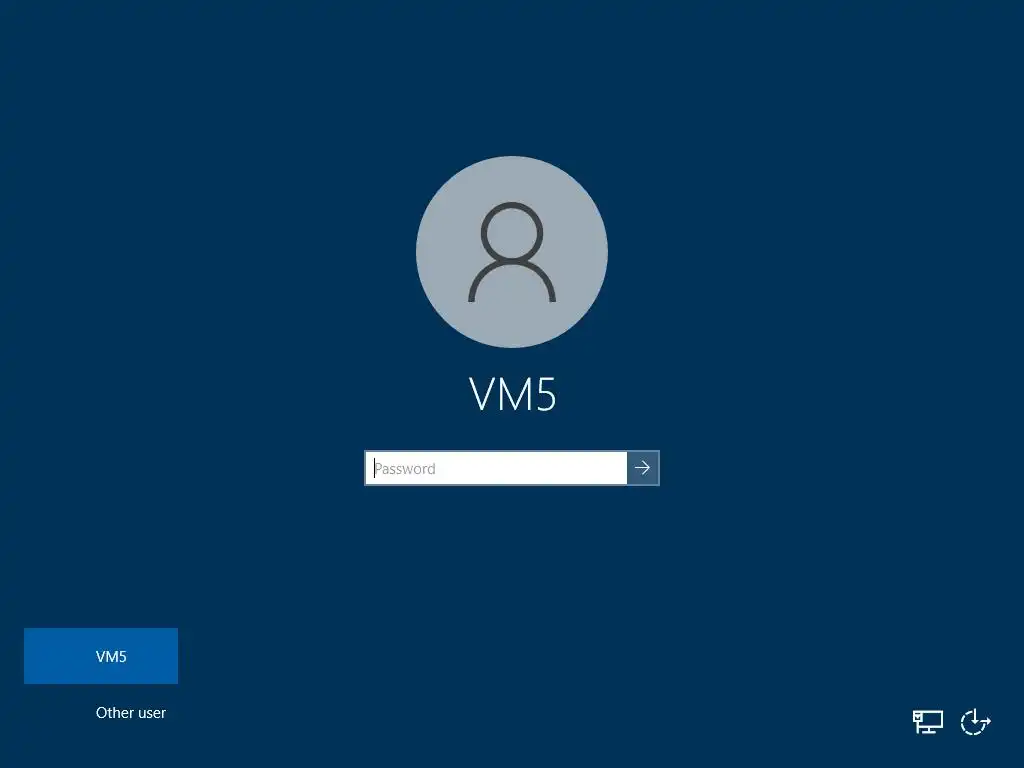Screen dimensions: 1024x768
Task: Show network options from the monitor icon
Action: [x=927, y=722]
